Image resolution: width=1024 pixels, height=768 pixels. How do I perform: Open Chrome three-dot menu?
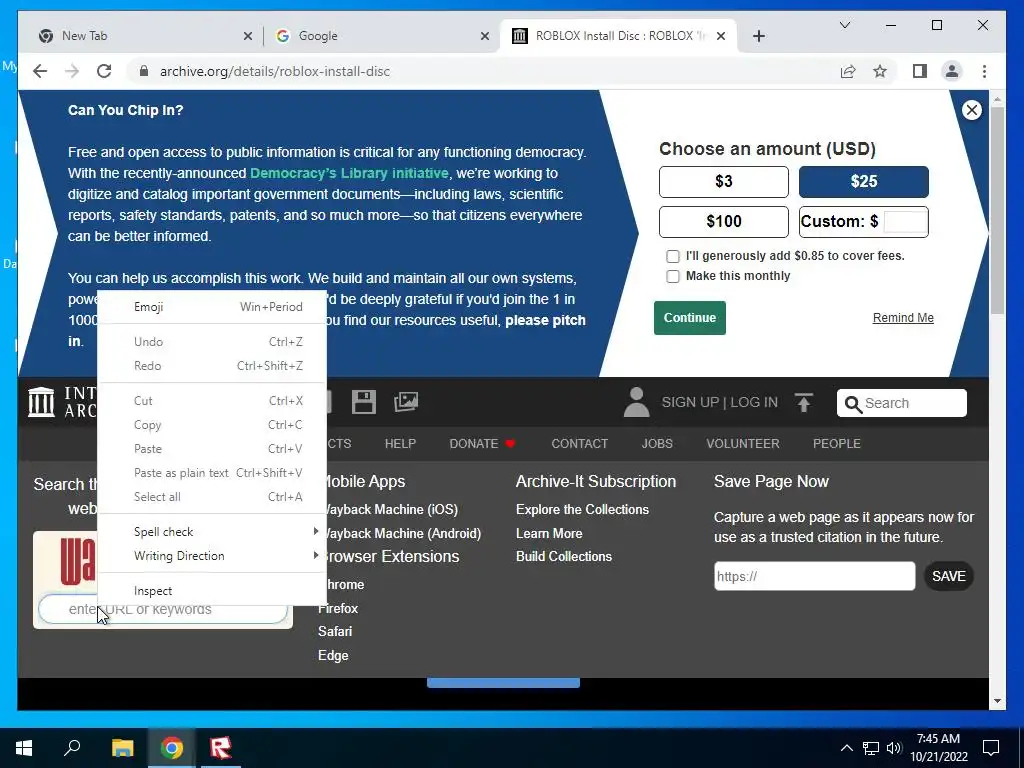[x=984, y=71]
